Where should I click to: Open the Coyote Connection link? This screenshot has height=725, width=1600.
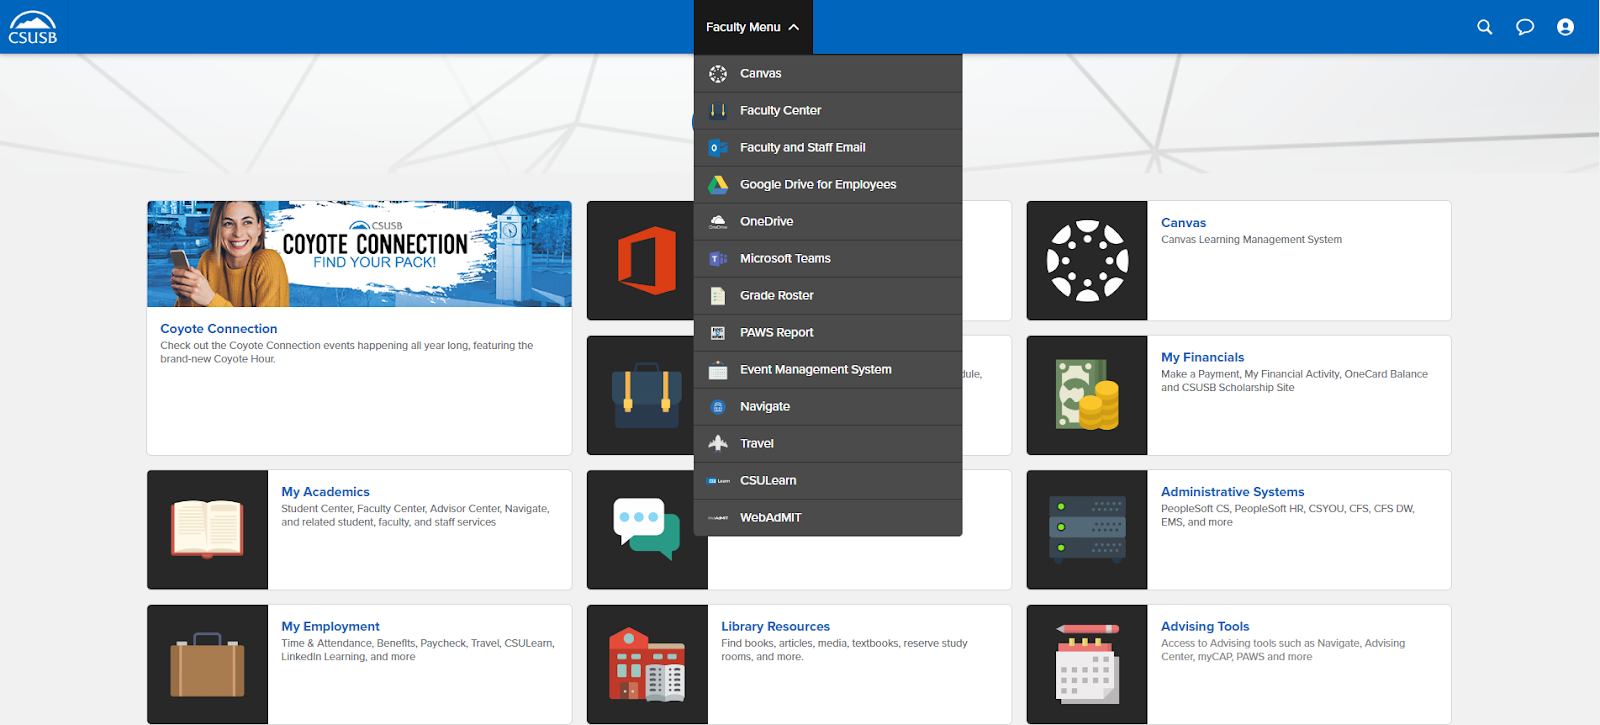(219, 329)
